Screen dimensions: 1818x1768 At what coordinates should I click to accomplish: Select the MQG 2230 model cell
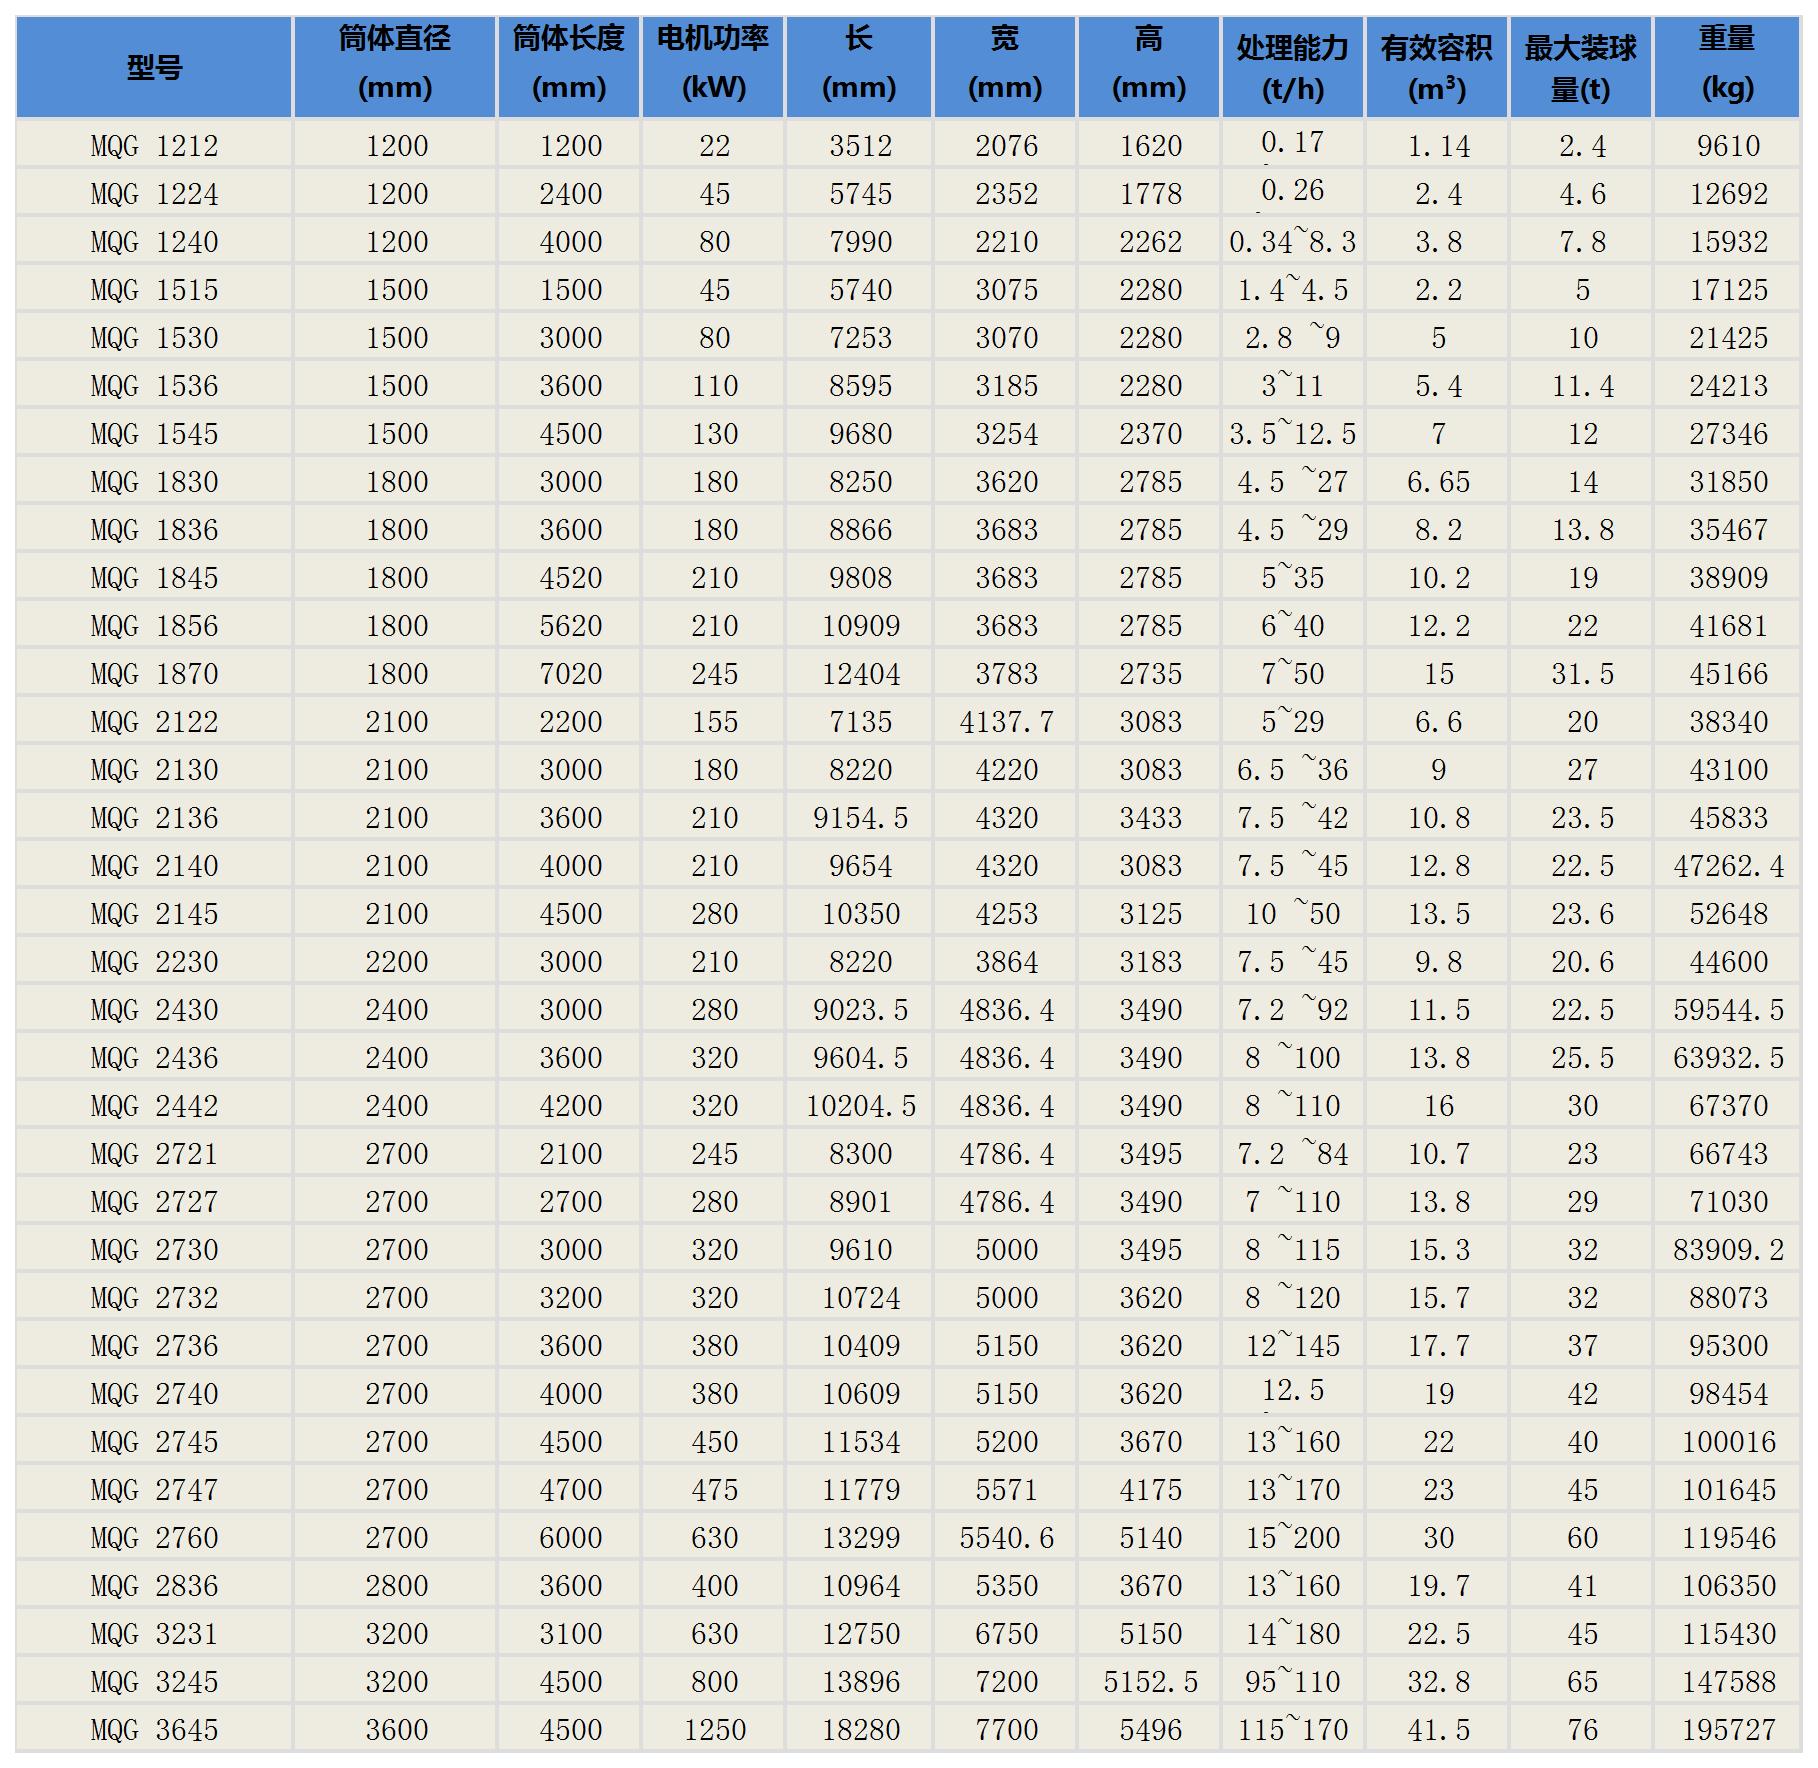click(154, 962)
